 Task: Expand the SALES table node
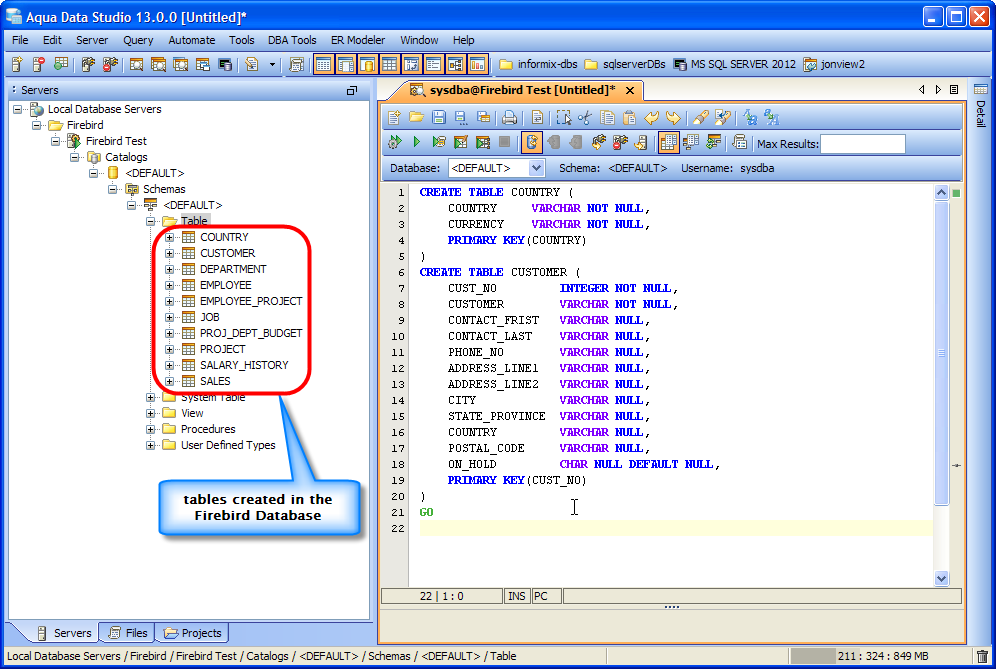pyautogui.click(x=170, y=381)
